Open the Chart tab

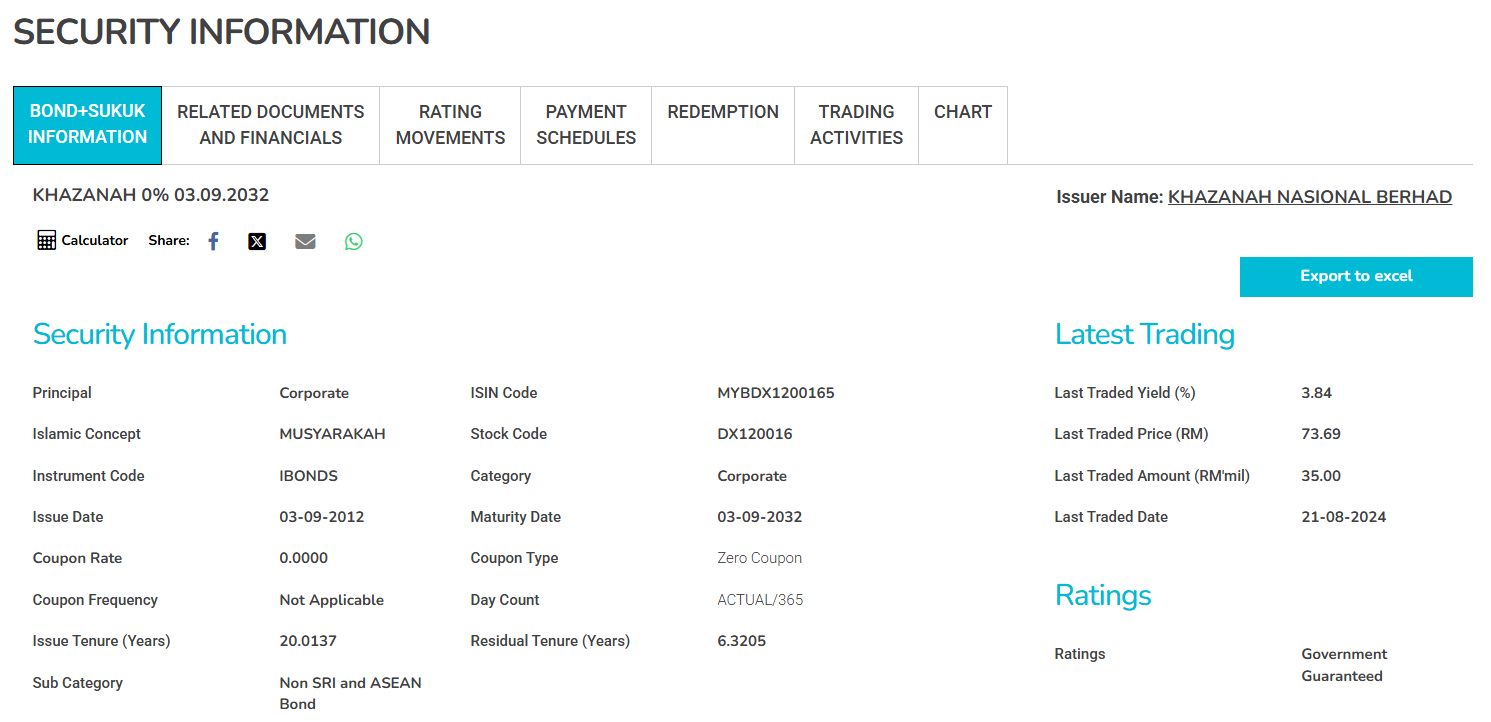click(963, 125)
